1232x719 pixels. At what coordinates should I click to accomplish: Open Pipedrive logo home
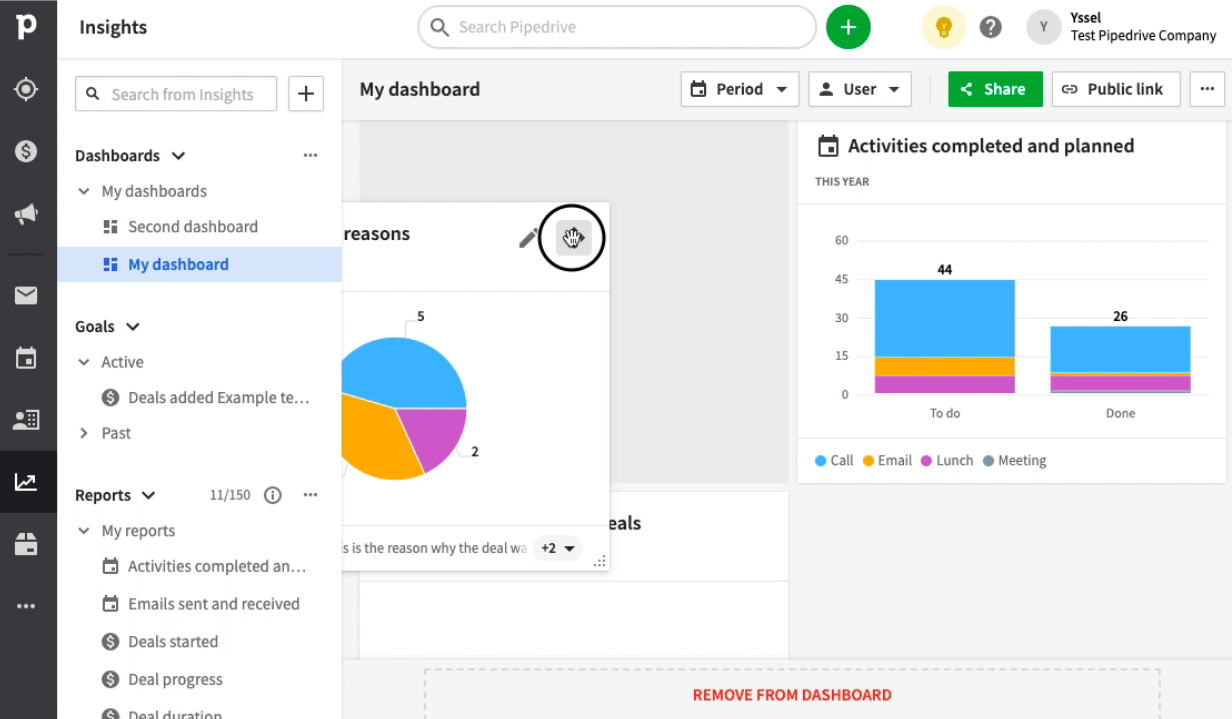coord(27,27)
